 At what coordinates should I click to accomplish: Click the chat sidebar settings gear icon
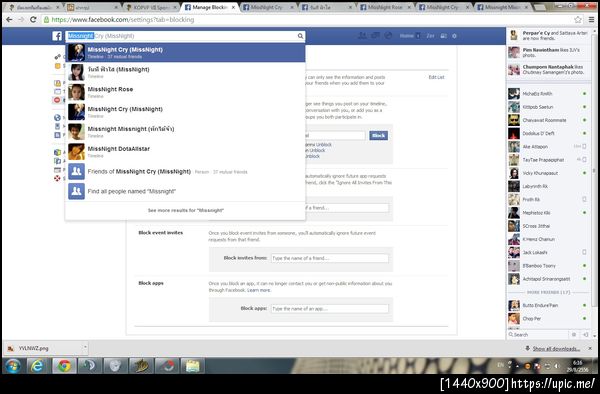click(574, 335)
